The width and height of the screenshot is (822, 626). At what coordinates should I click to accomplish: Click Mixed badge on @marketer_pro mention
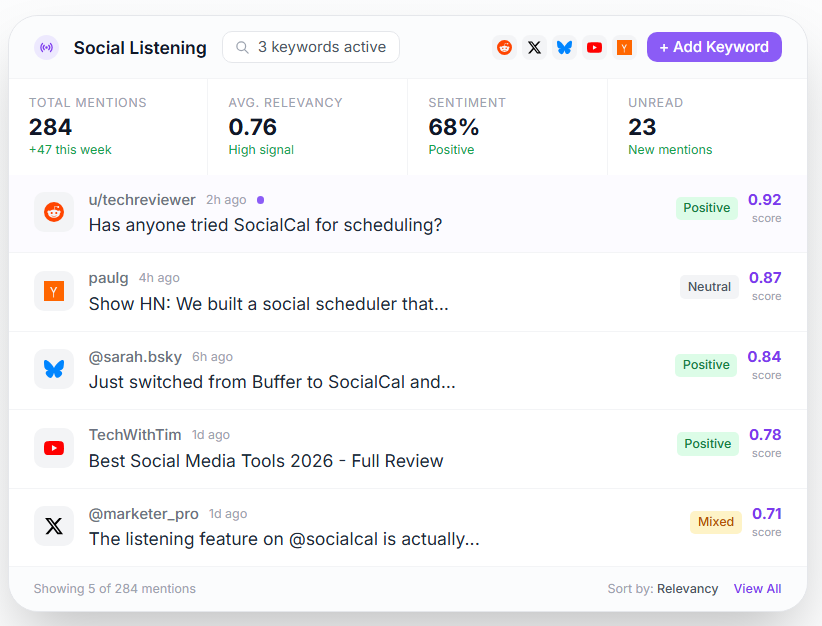pyautogui.click(x=716, y=522)
